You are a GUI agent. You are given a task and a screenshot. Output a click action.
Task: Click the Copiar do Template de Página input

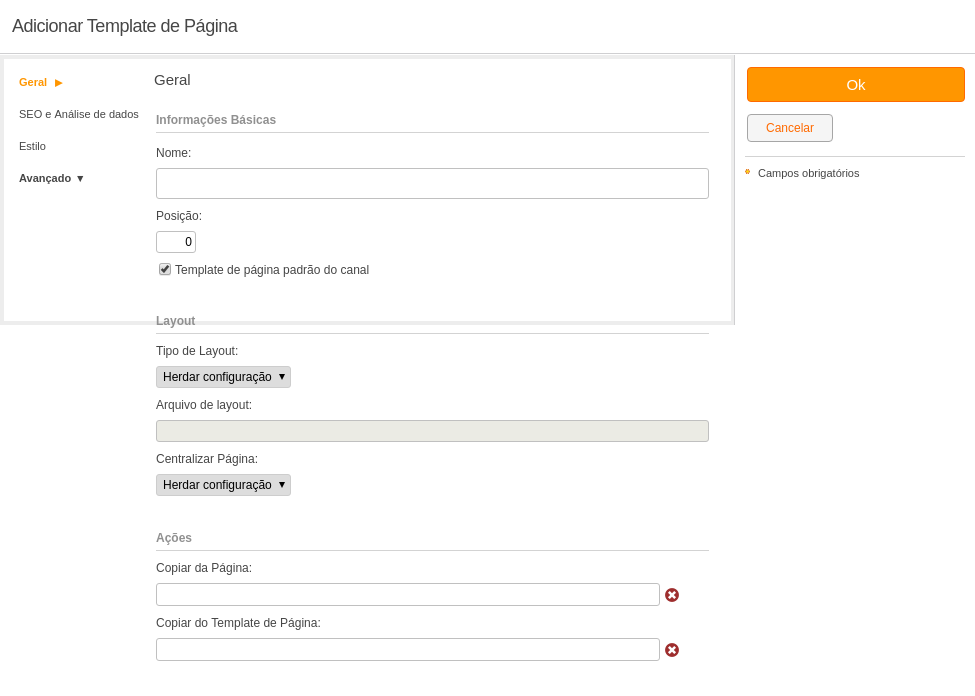(x=408, y=649)
